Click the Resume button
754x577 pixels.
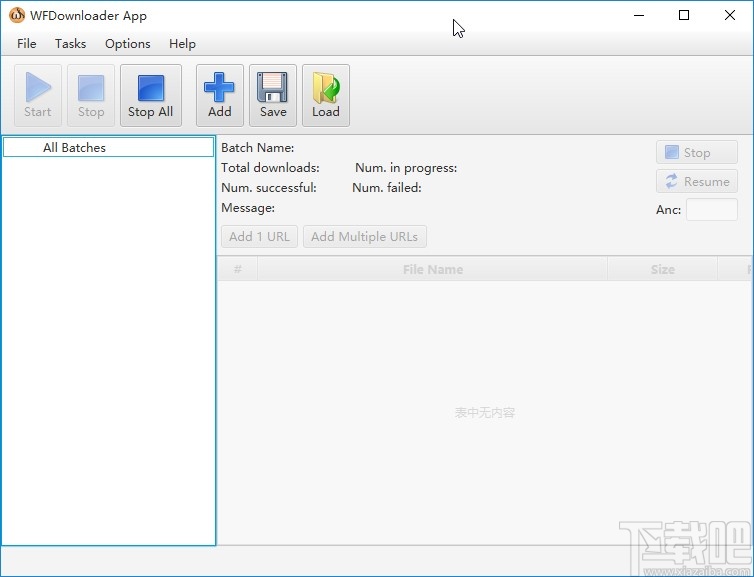[x=697, y=182]
